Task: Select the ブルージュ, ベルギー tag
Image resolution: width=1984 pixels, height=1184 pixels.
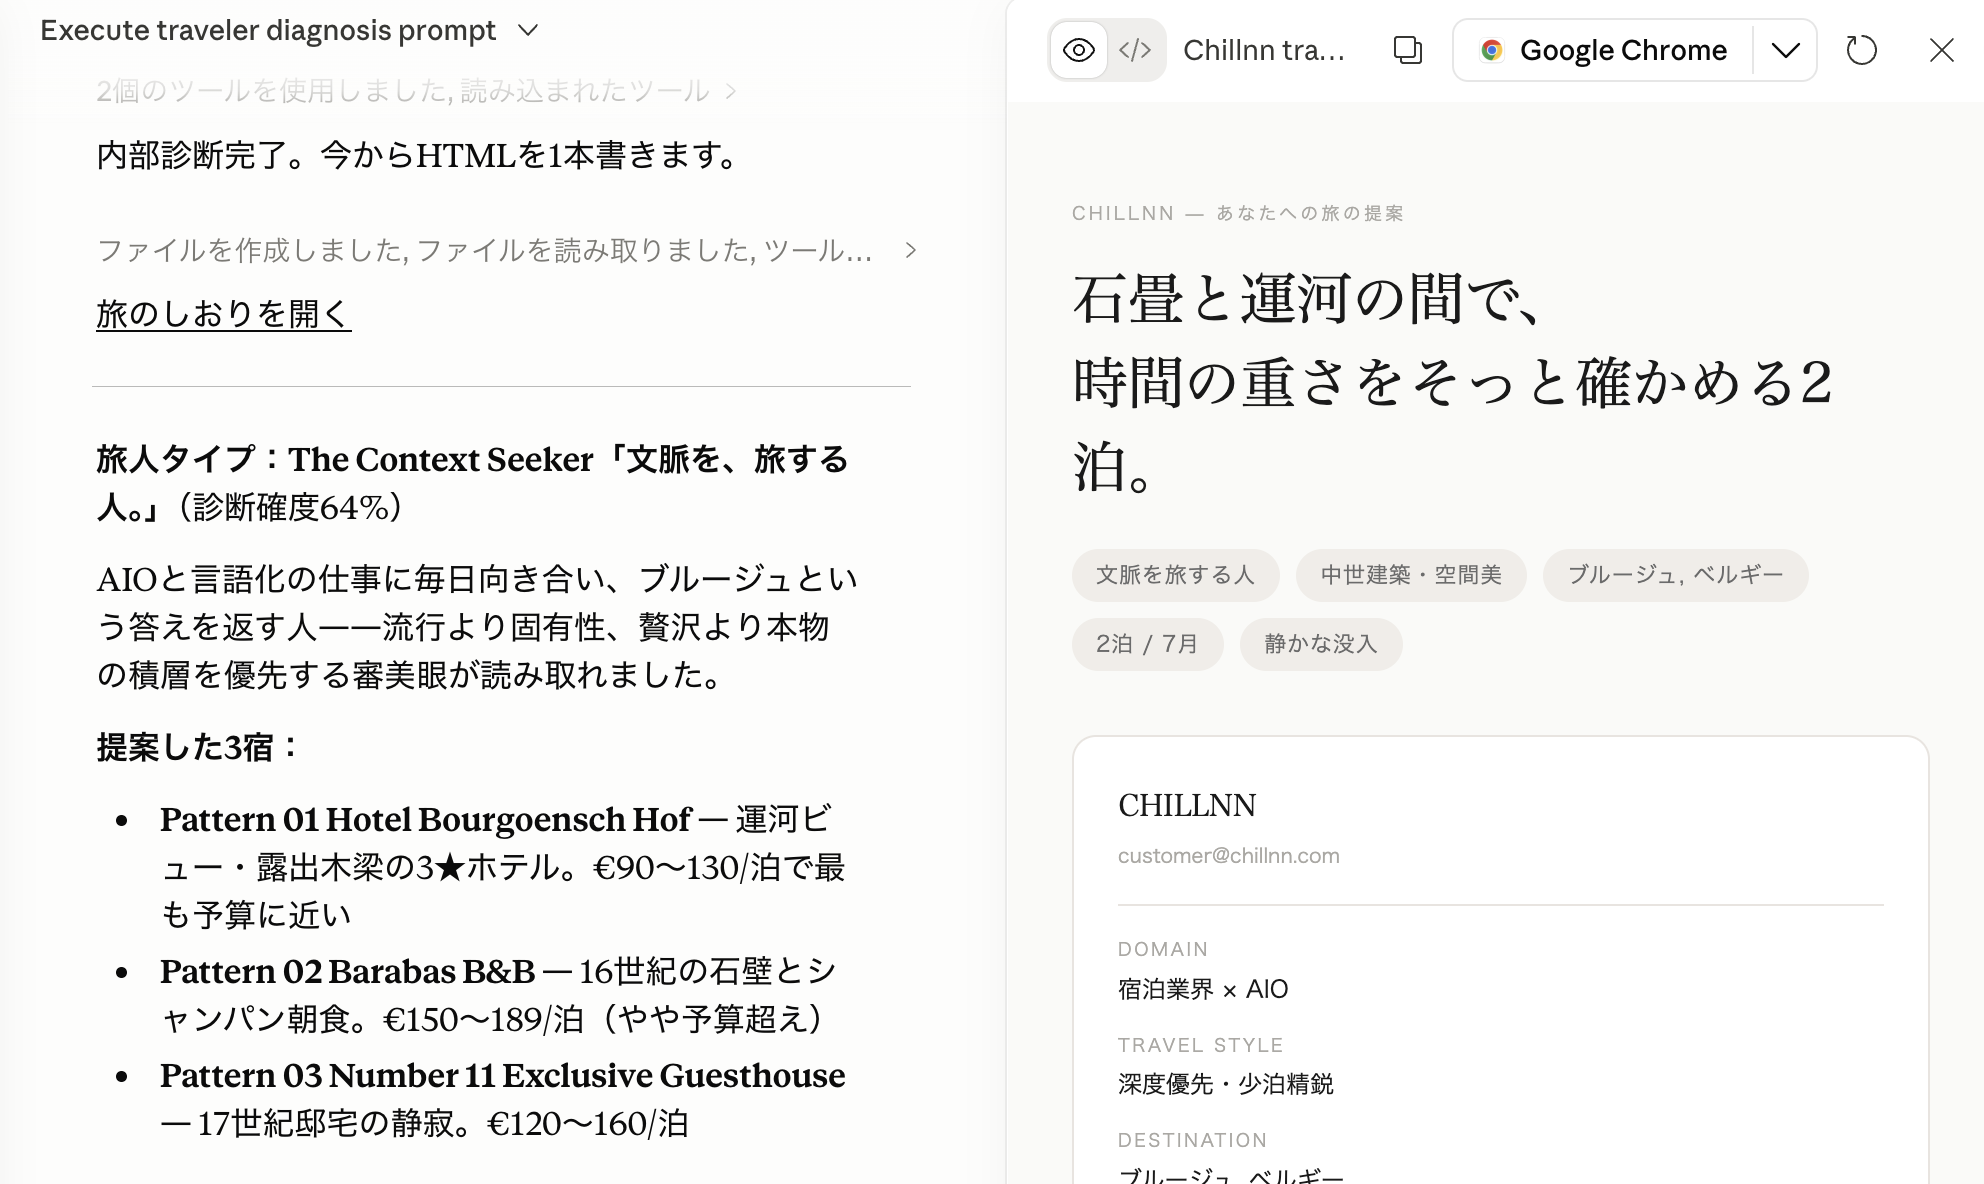Action: [x=1675, y=575]
